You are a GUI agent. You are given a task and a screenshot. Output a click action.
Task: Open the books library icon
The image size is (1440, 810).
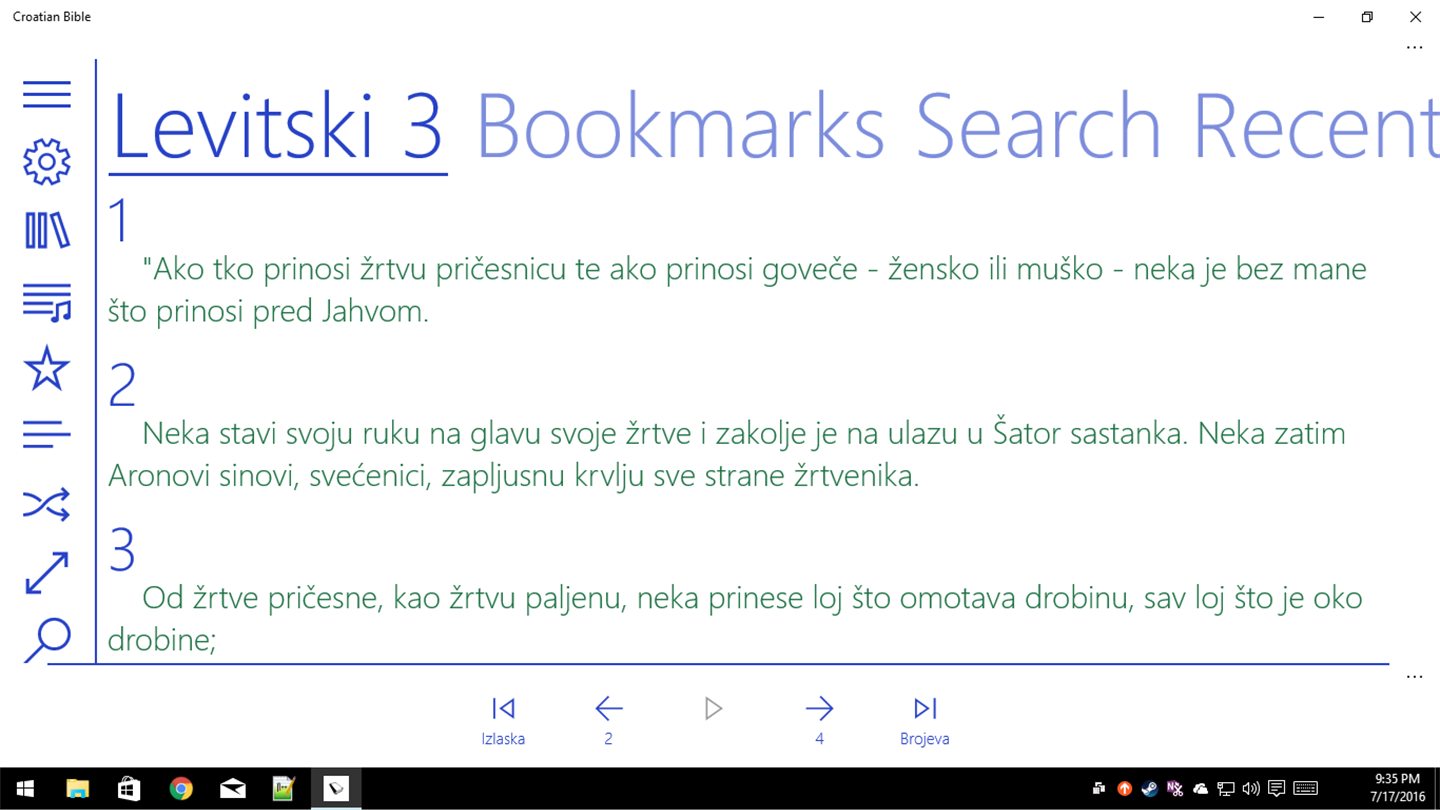[x=47, y=231]
